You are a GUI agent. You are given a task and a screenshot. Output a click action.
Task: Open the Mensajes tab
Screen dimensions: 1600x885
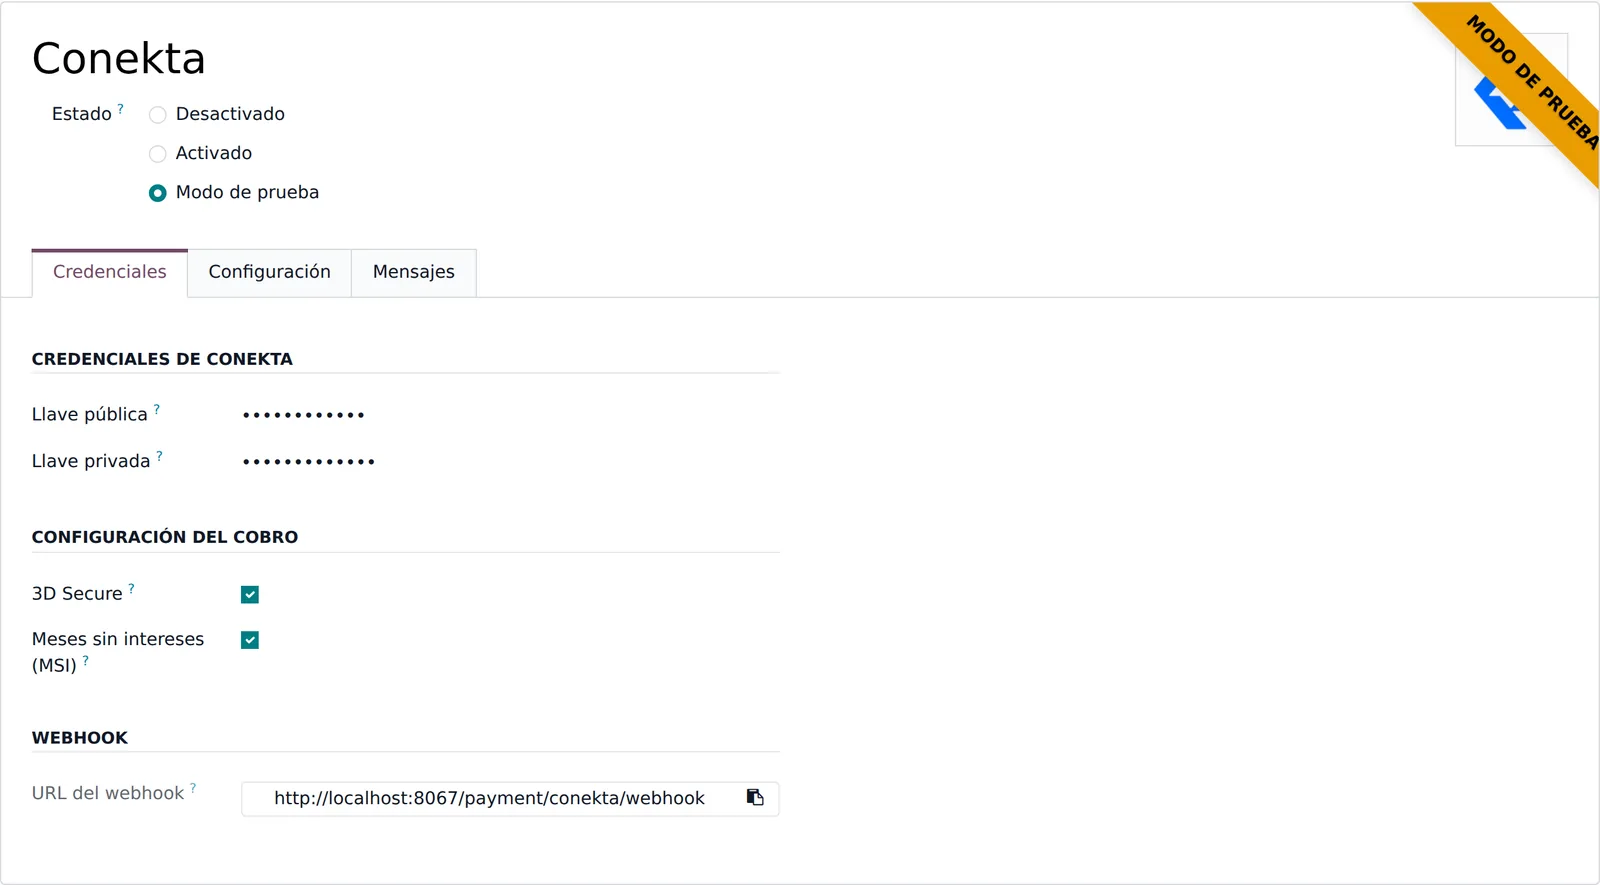(x=413, y=272)
